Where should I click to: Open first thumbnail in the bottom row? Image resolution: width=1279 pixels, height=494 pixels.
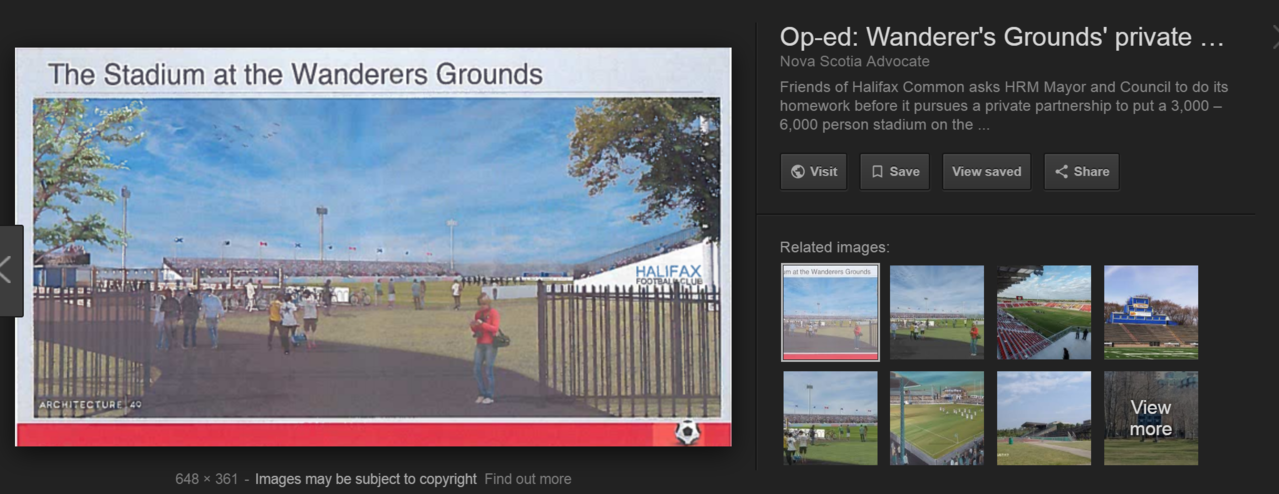830,418
